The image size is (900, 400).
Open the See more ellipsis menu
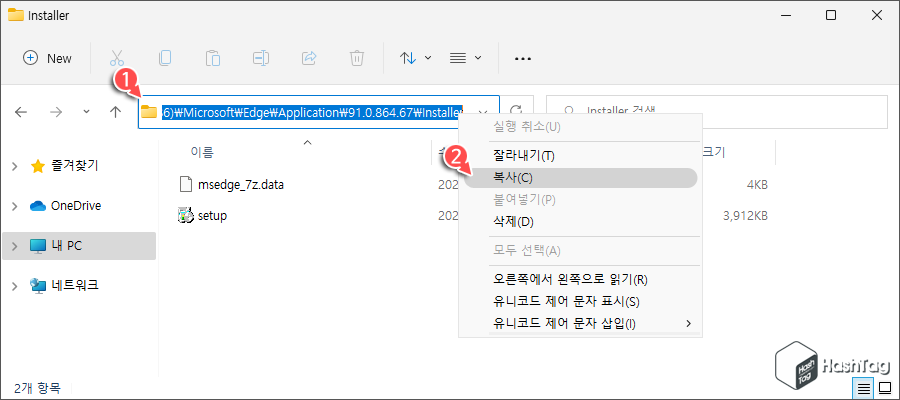(x=523, y=58)
